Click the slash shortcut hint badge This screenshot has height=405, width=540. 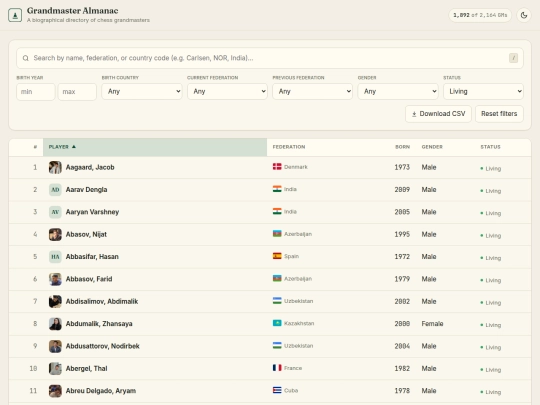pos(513,58)
